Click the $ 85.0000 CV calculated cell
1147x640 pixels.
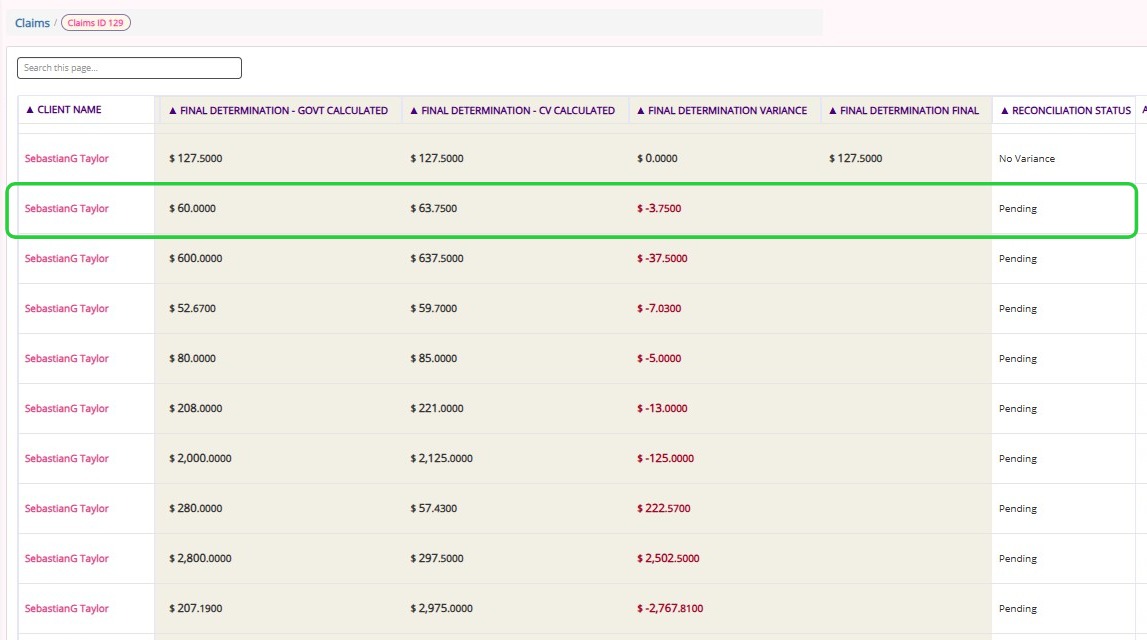(434, 358)
